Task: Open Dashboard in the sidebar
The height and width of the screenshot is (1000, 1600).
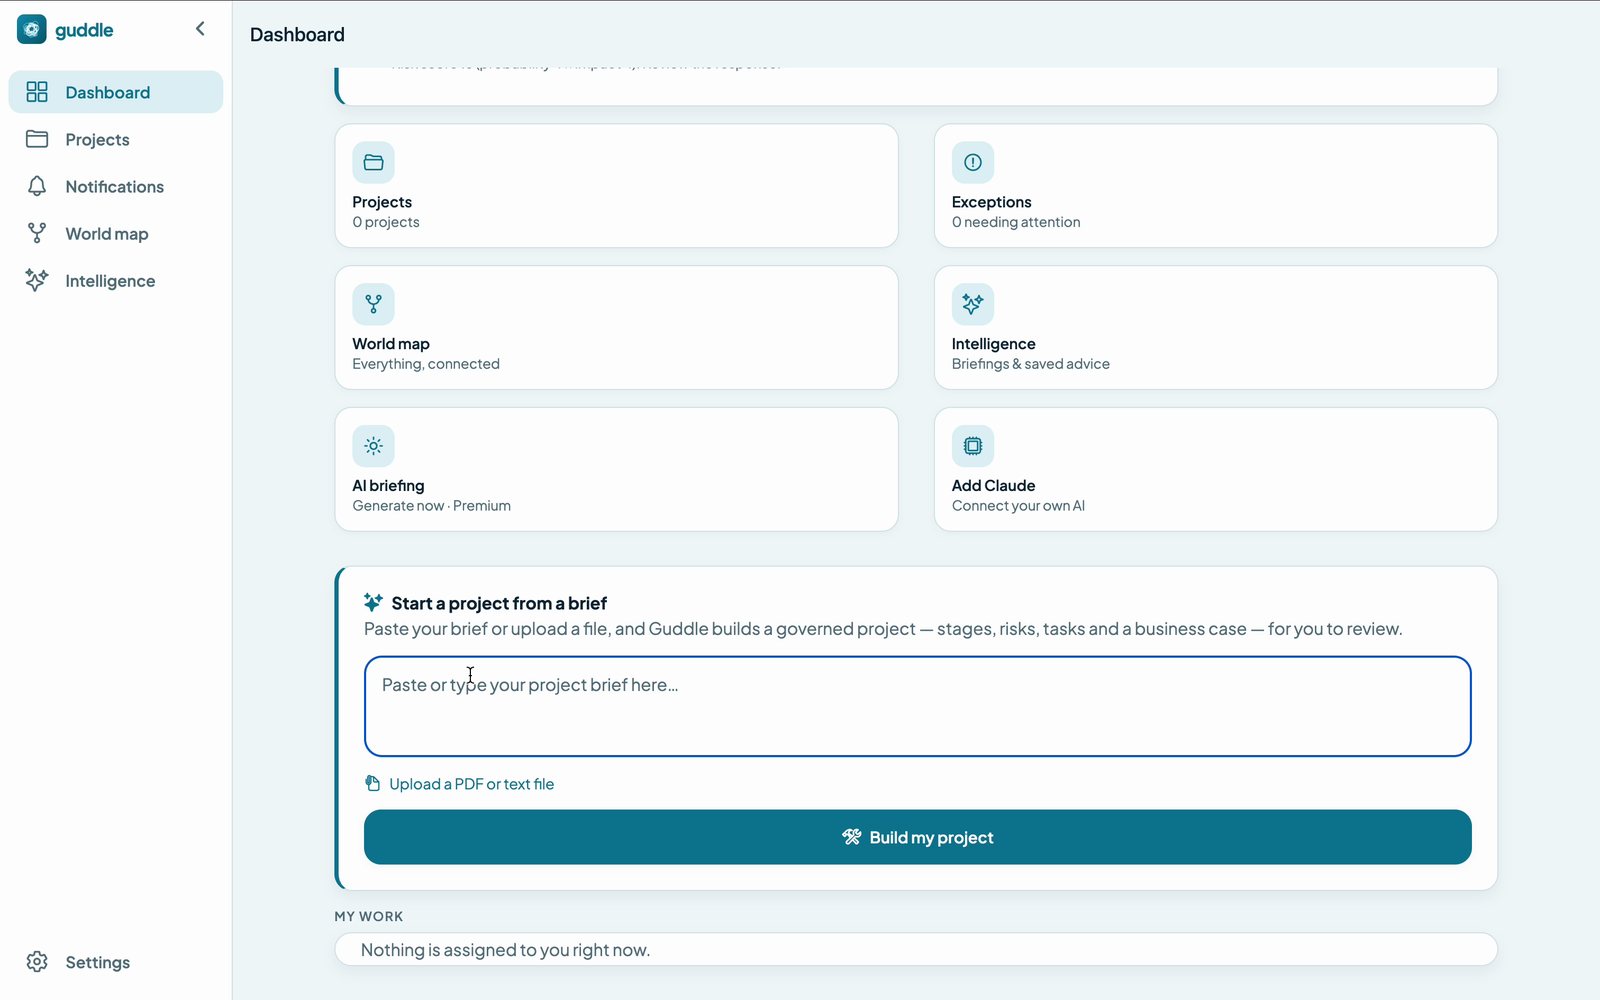Action: [116, 92]
